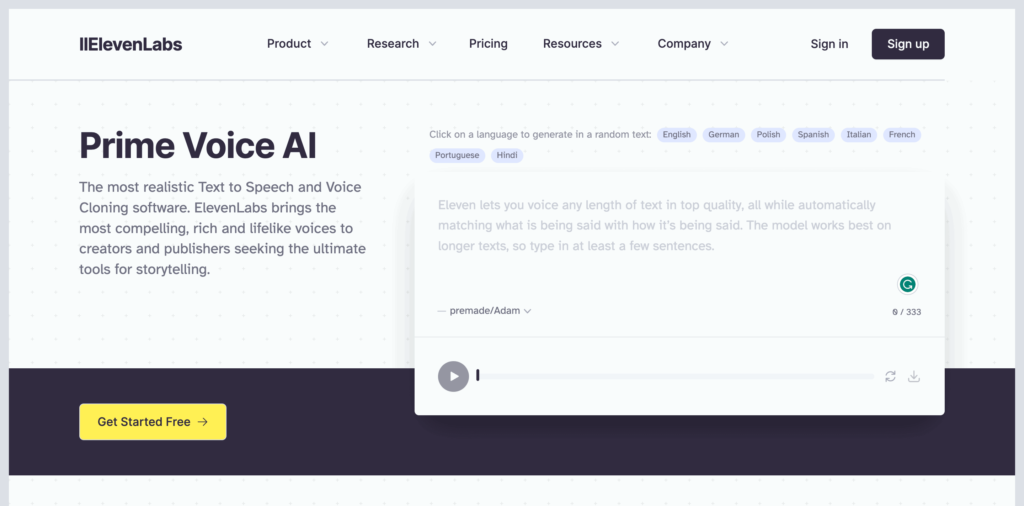Screen dimensions: 1024x506
Task: Click the download audio icon
Action: coord(914,376)
